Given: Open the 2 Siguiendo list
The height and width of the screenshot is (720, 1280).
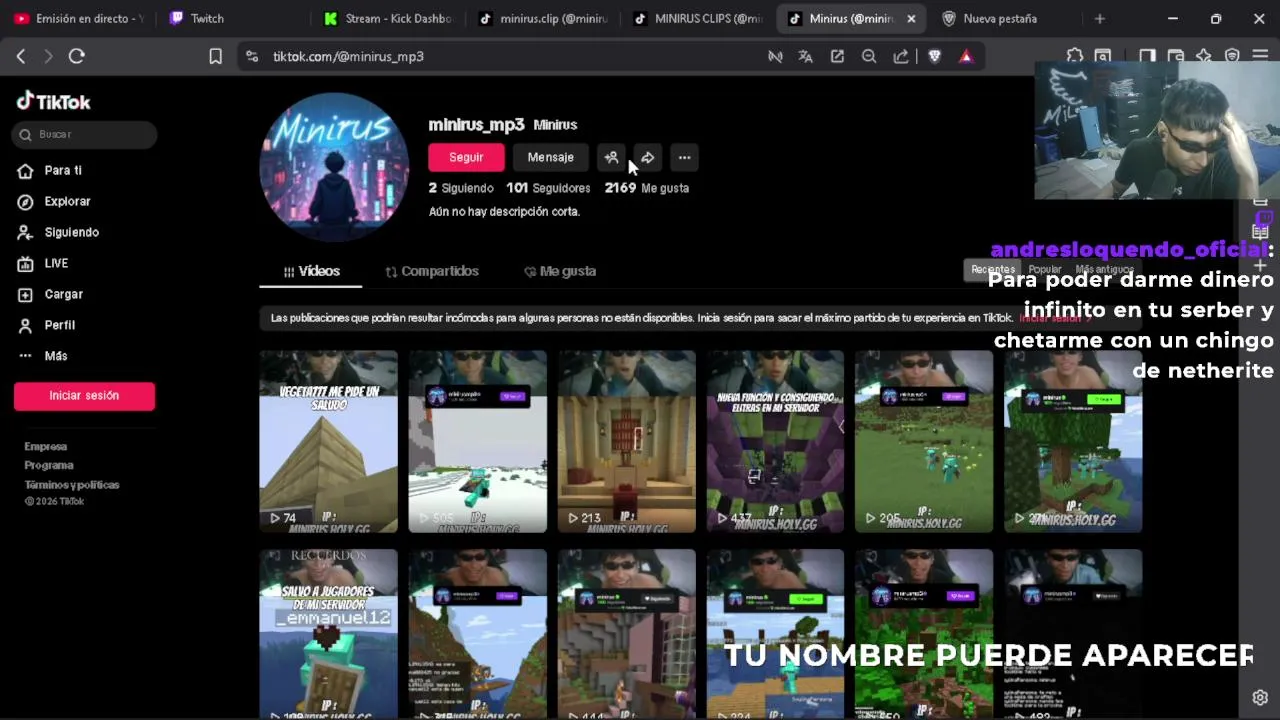Looking at the screenshot, I should pyautogui.click(x=461, y=188).
